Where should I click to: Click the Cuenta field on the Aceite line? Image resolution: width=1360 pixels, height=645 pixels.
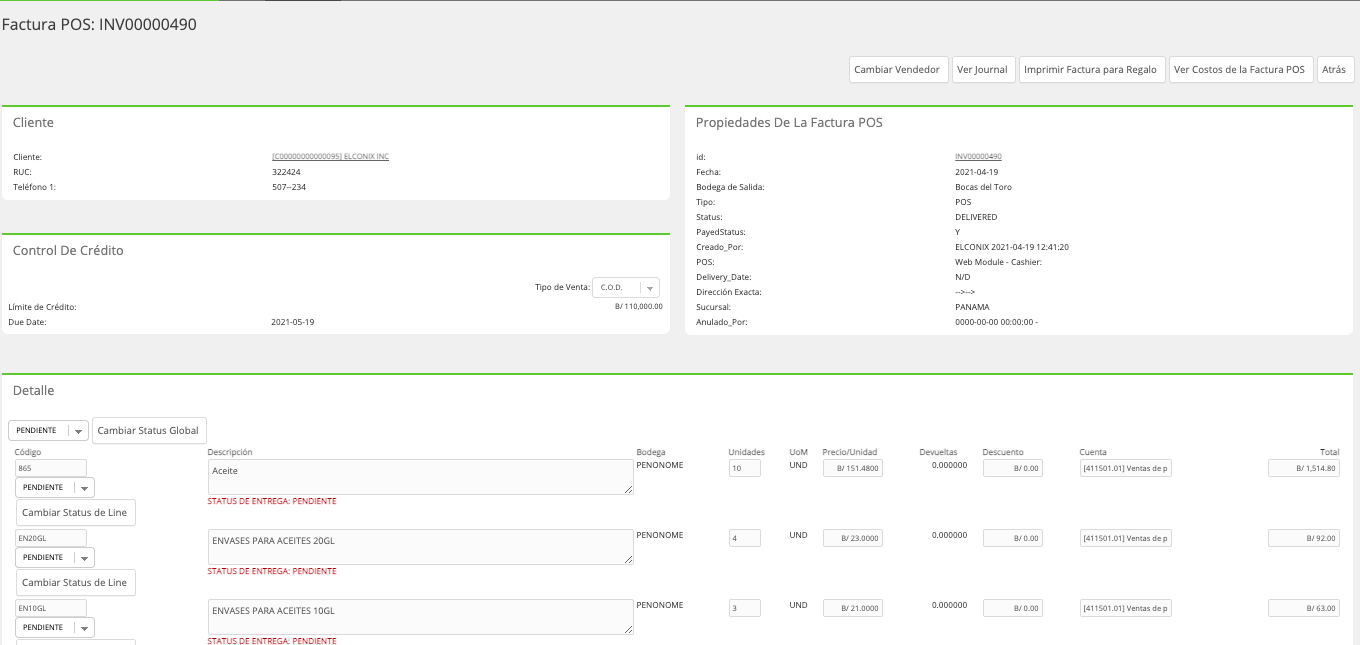(1126, 468)
